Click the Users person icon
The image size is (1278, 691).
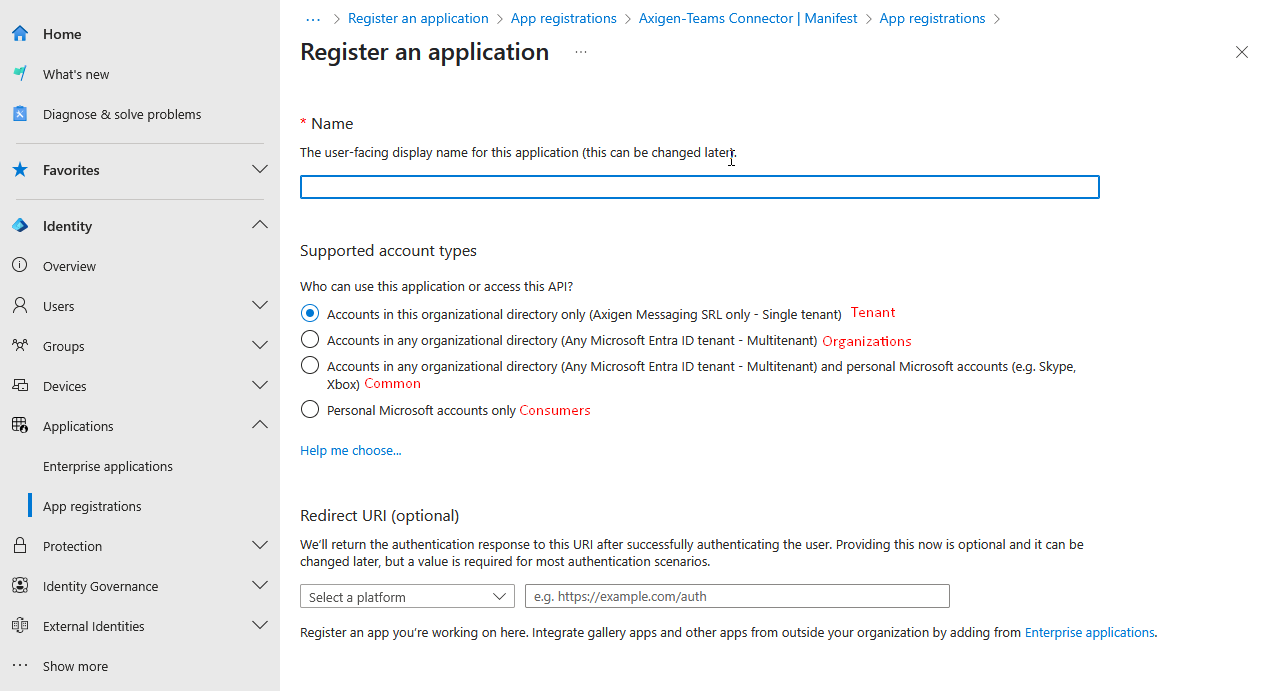tap(20, 306)
